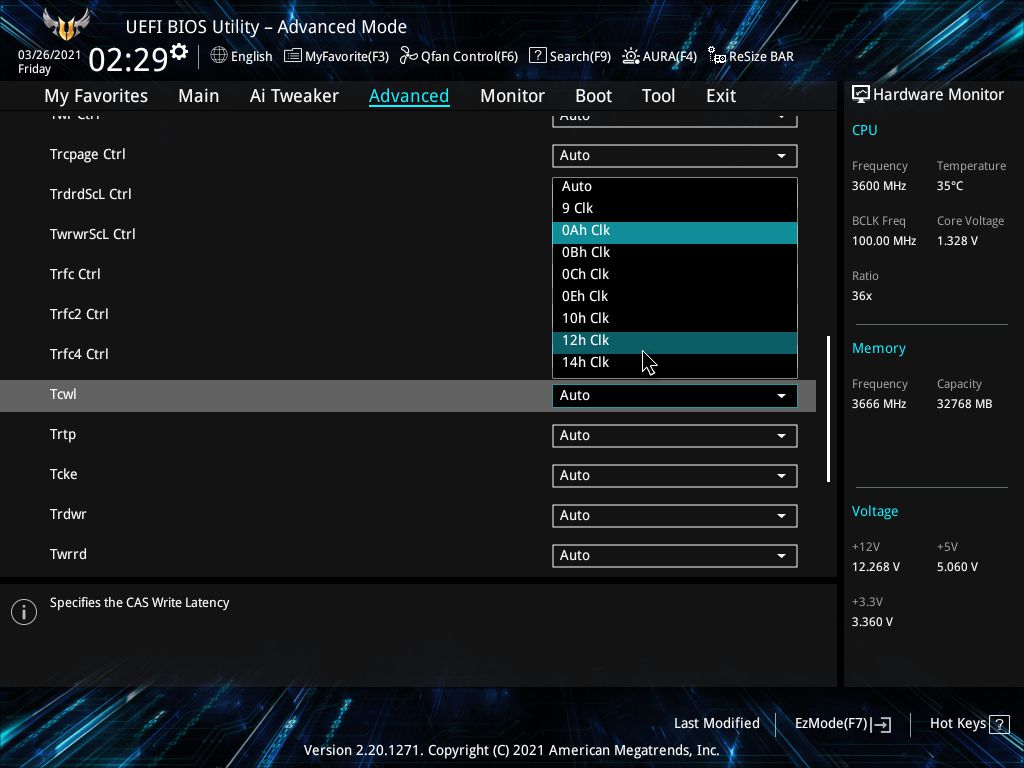The width and height of the screenshot is (1024, 768).
Task: Choose 0Ch Clk option
Action: 675,274
